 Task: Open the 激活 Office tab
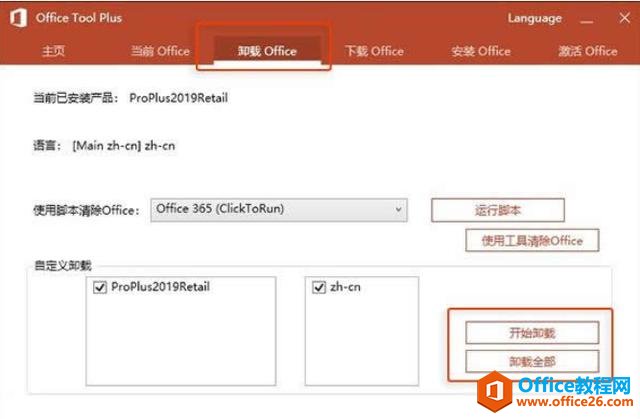[x=588, y=51]
